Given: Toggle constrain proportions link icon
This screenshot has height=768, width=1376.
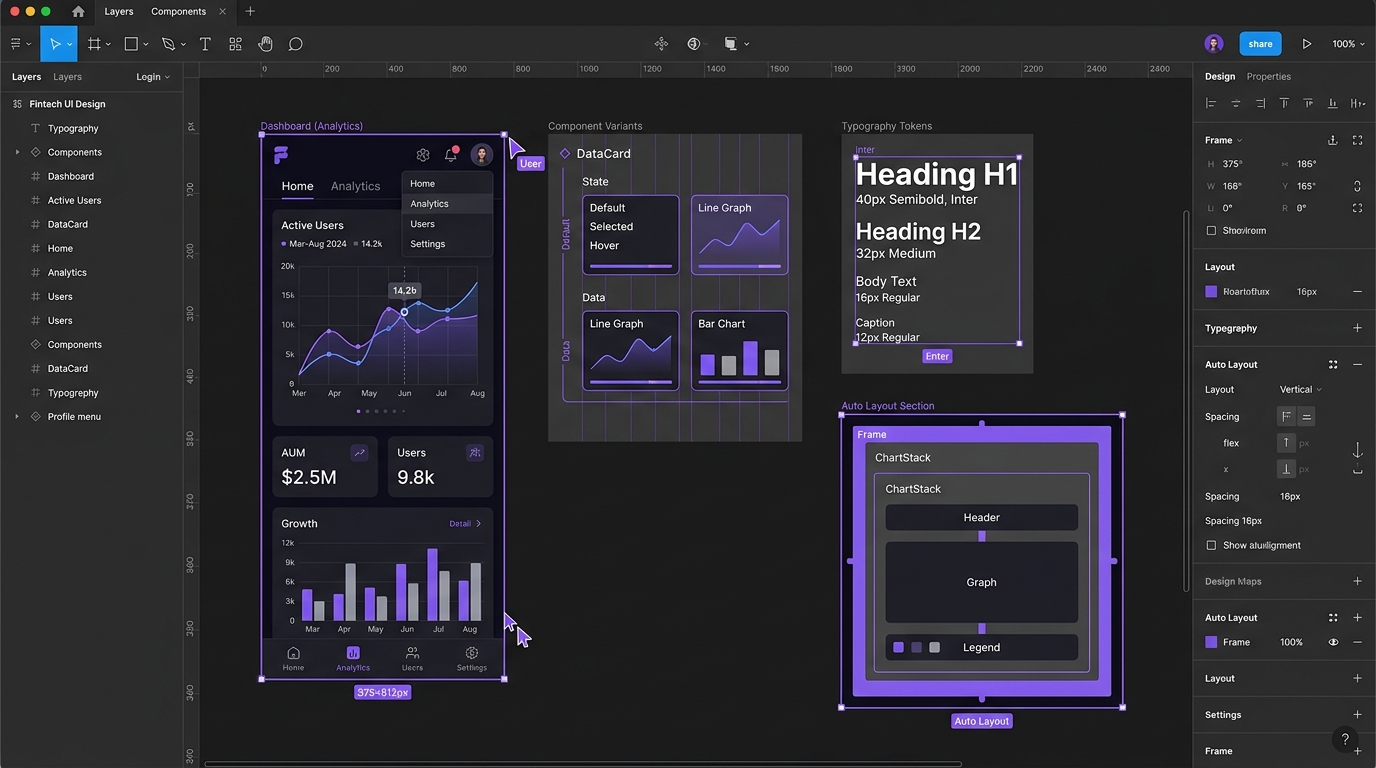Looking at the screenshot, I should point(1357,186).
